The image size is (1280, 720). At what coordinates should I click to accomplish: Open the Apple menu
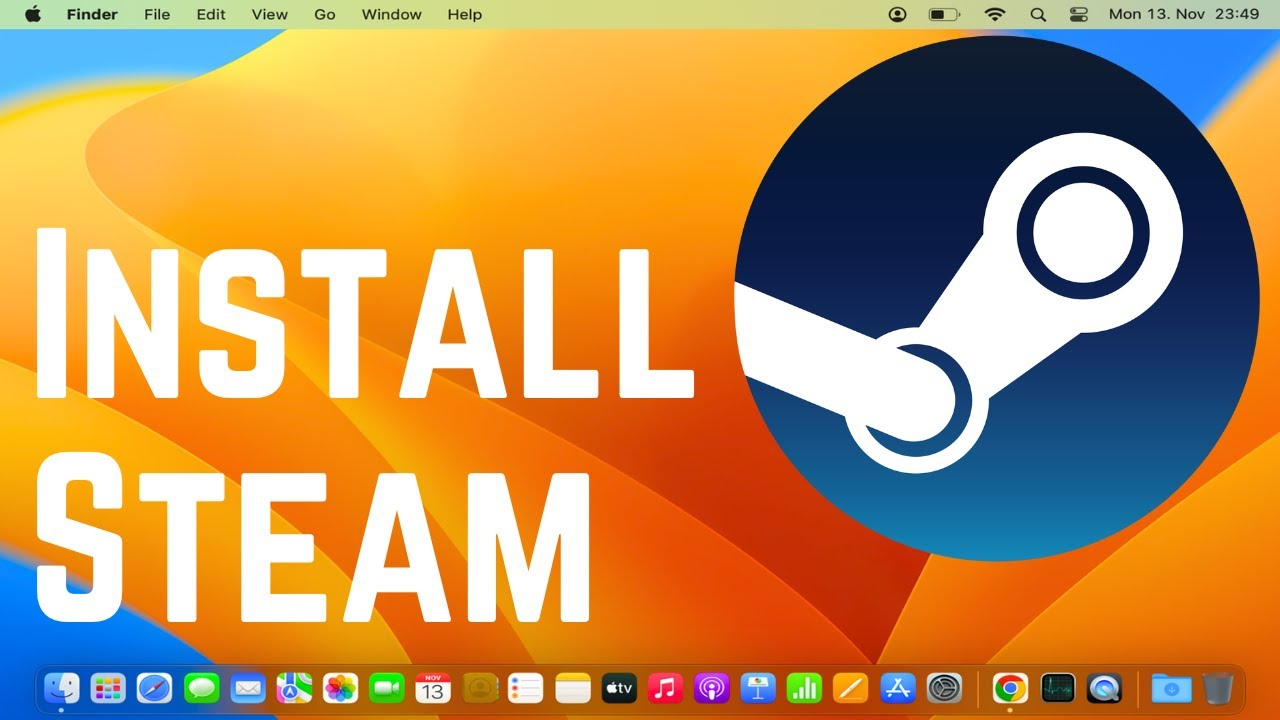pos(33,14)
